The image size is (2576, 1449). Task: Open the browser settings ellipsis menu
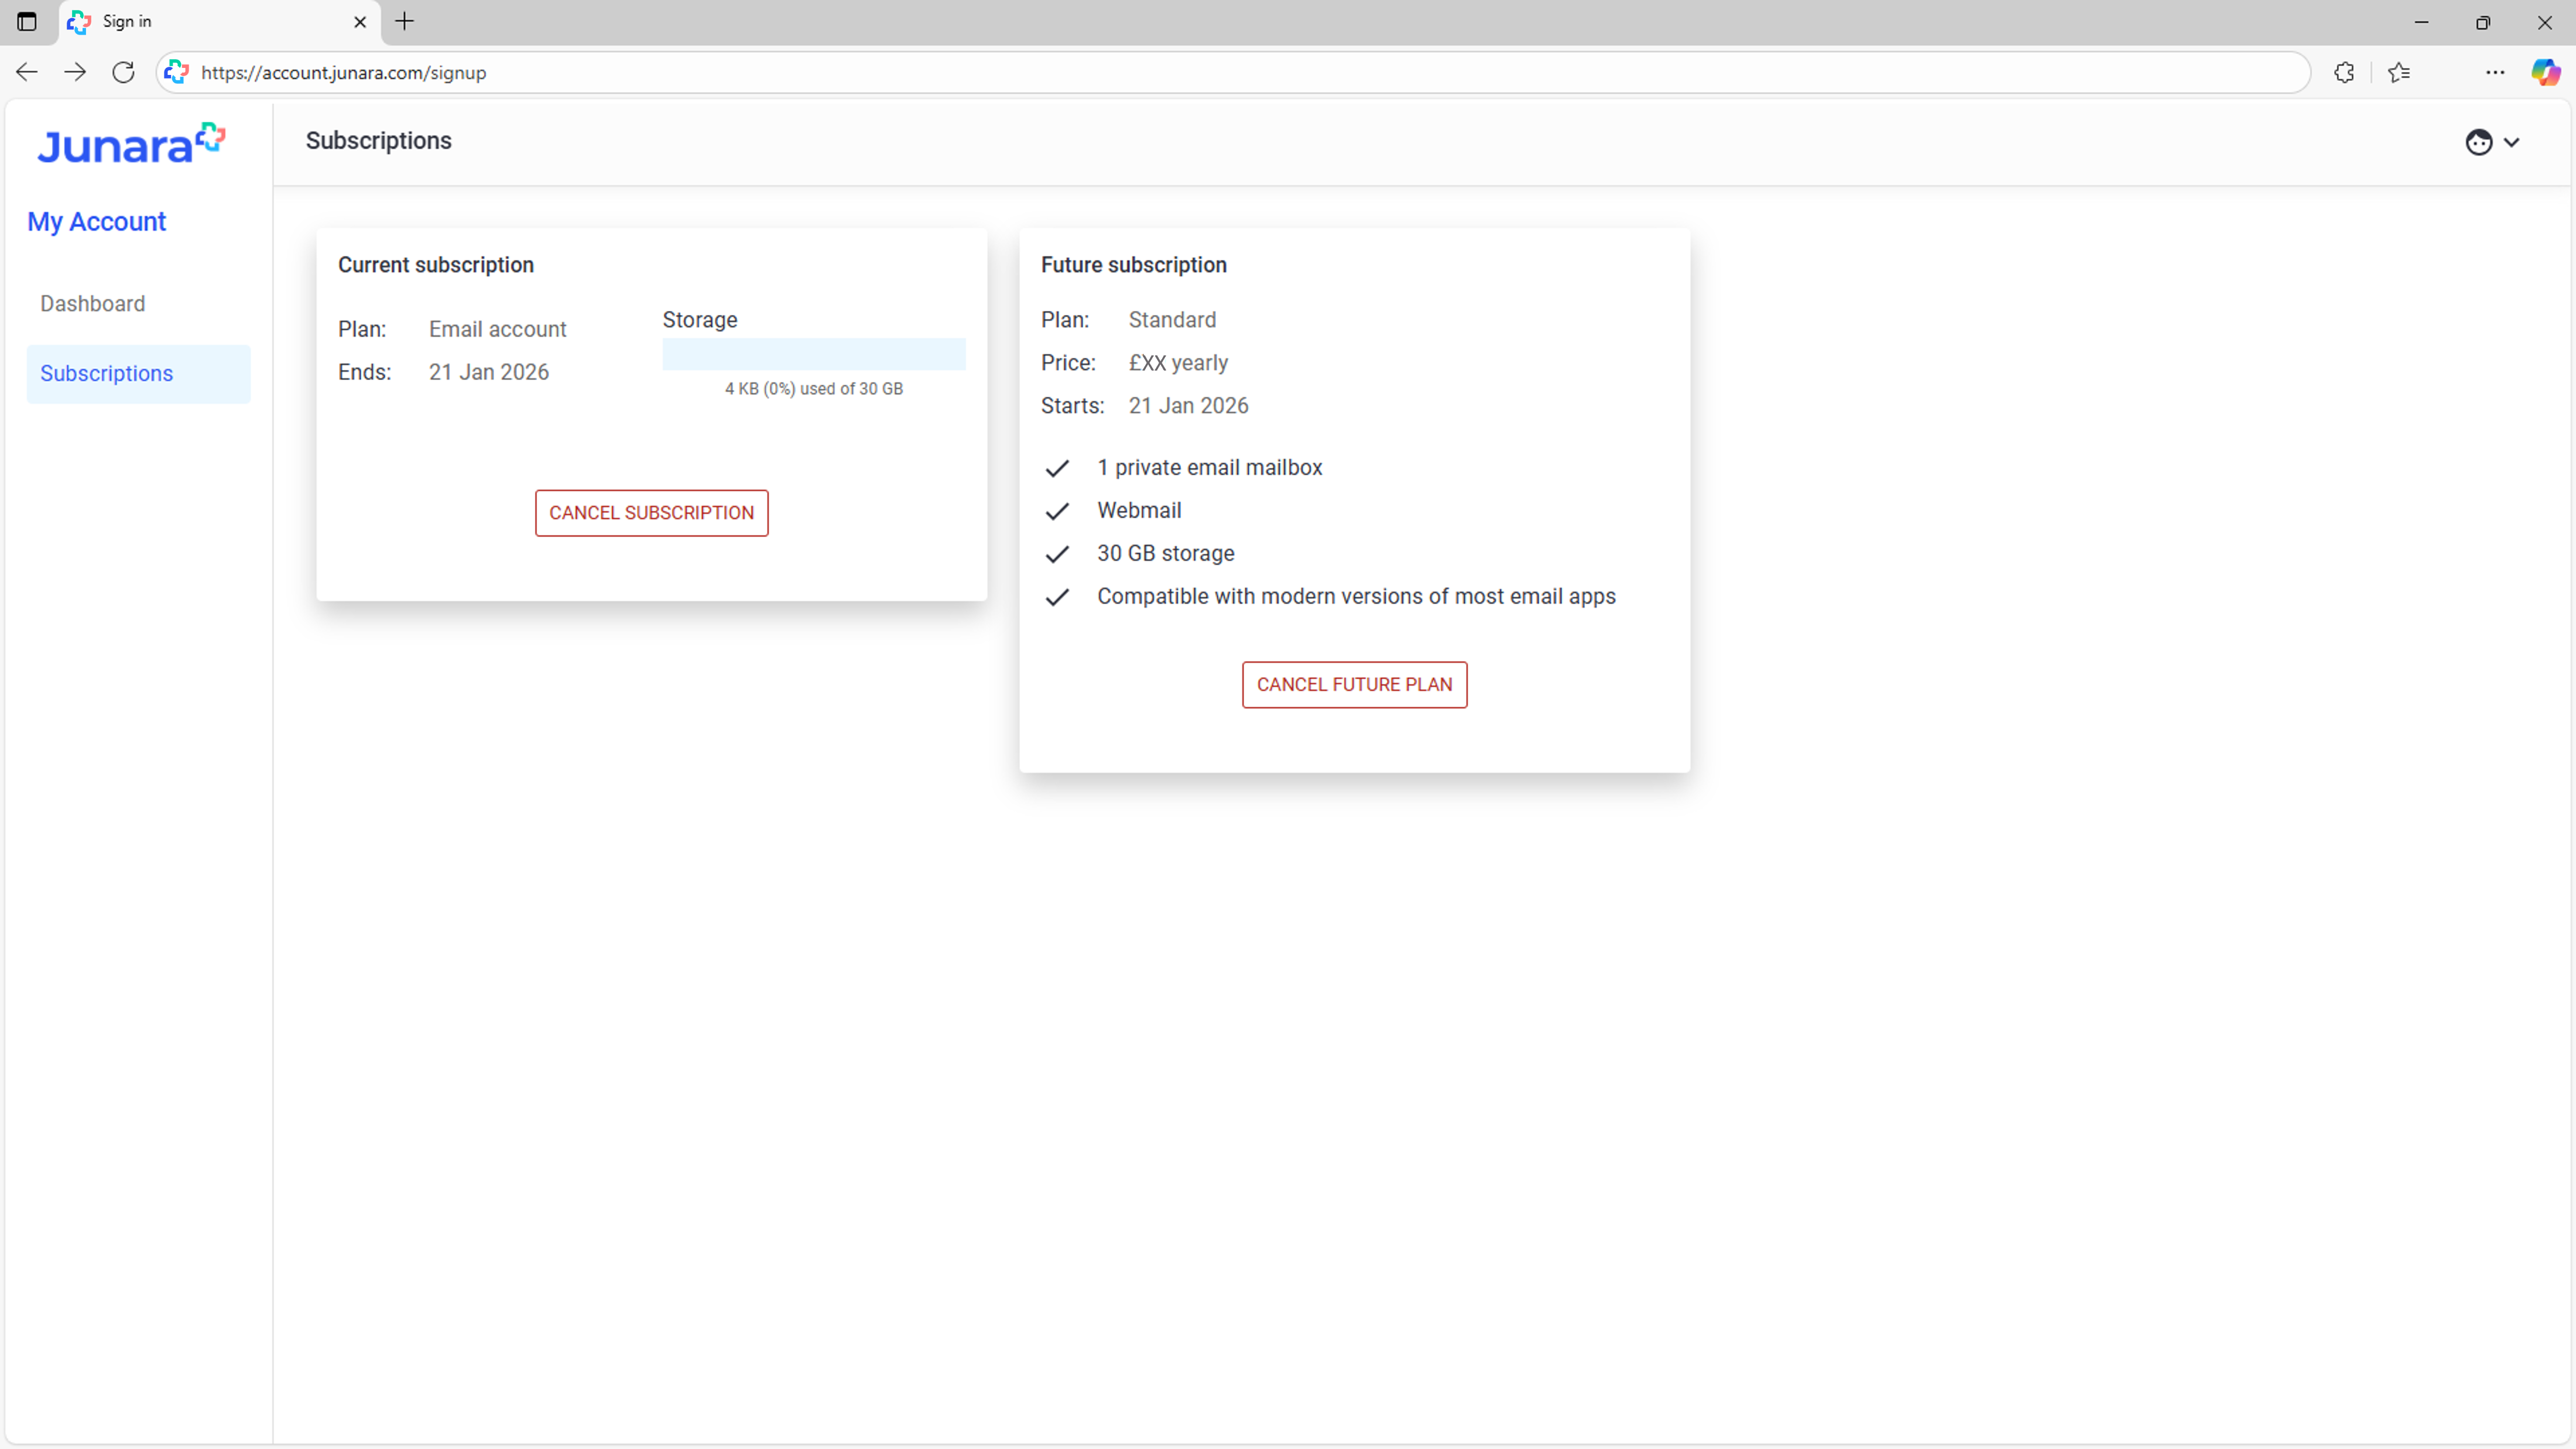click(x=2495, y=72)
